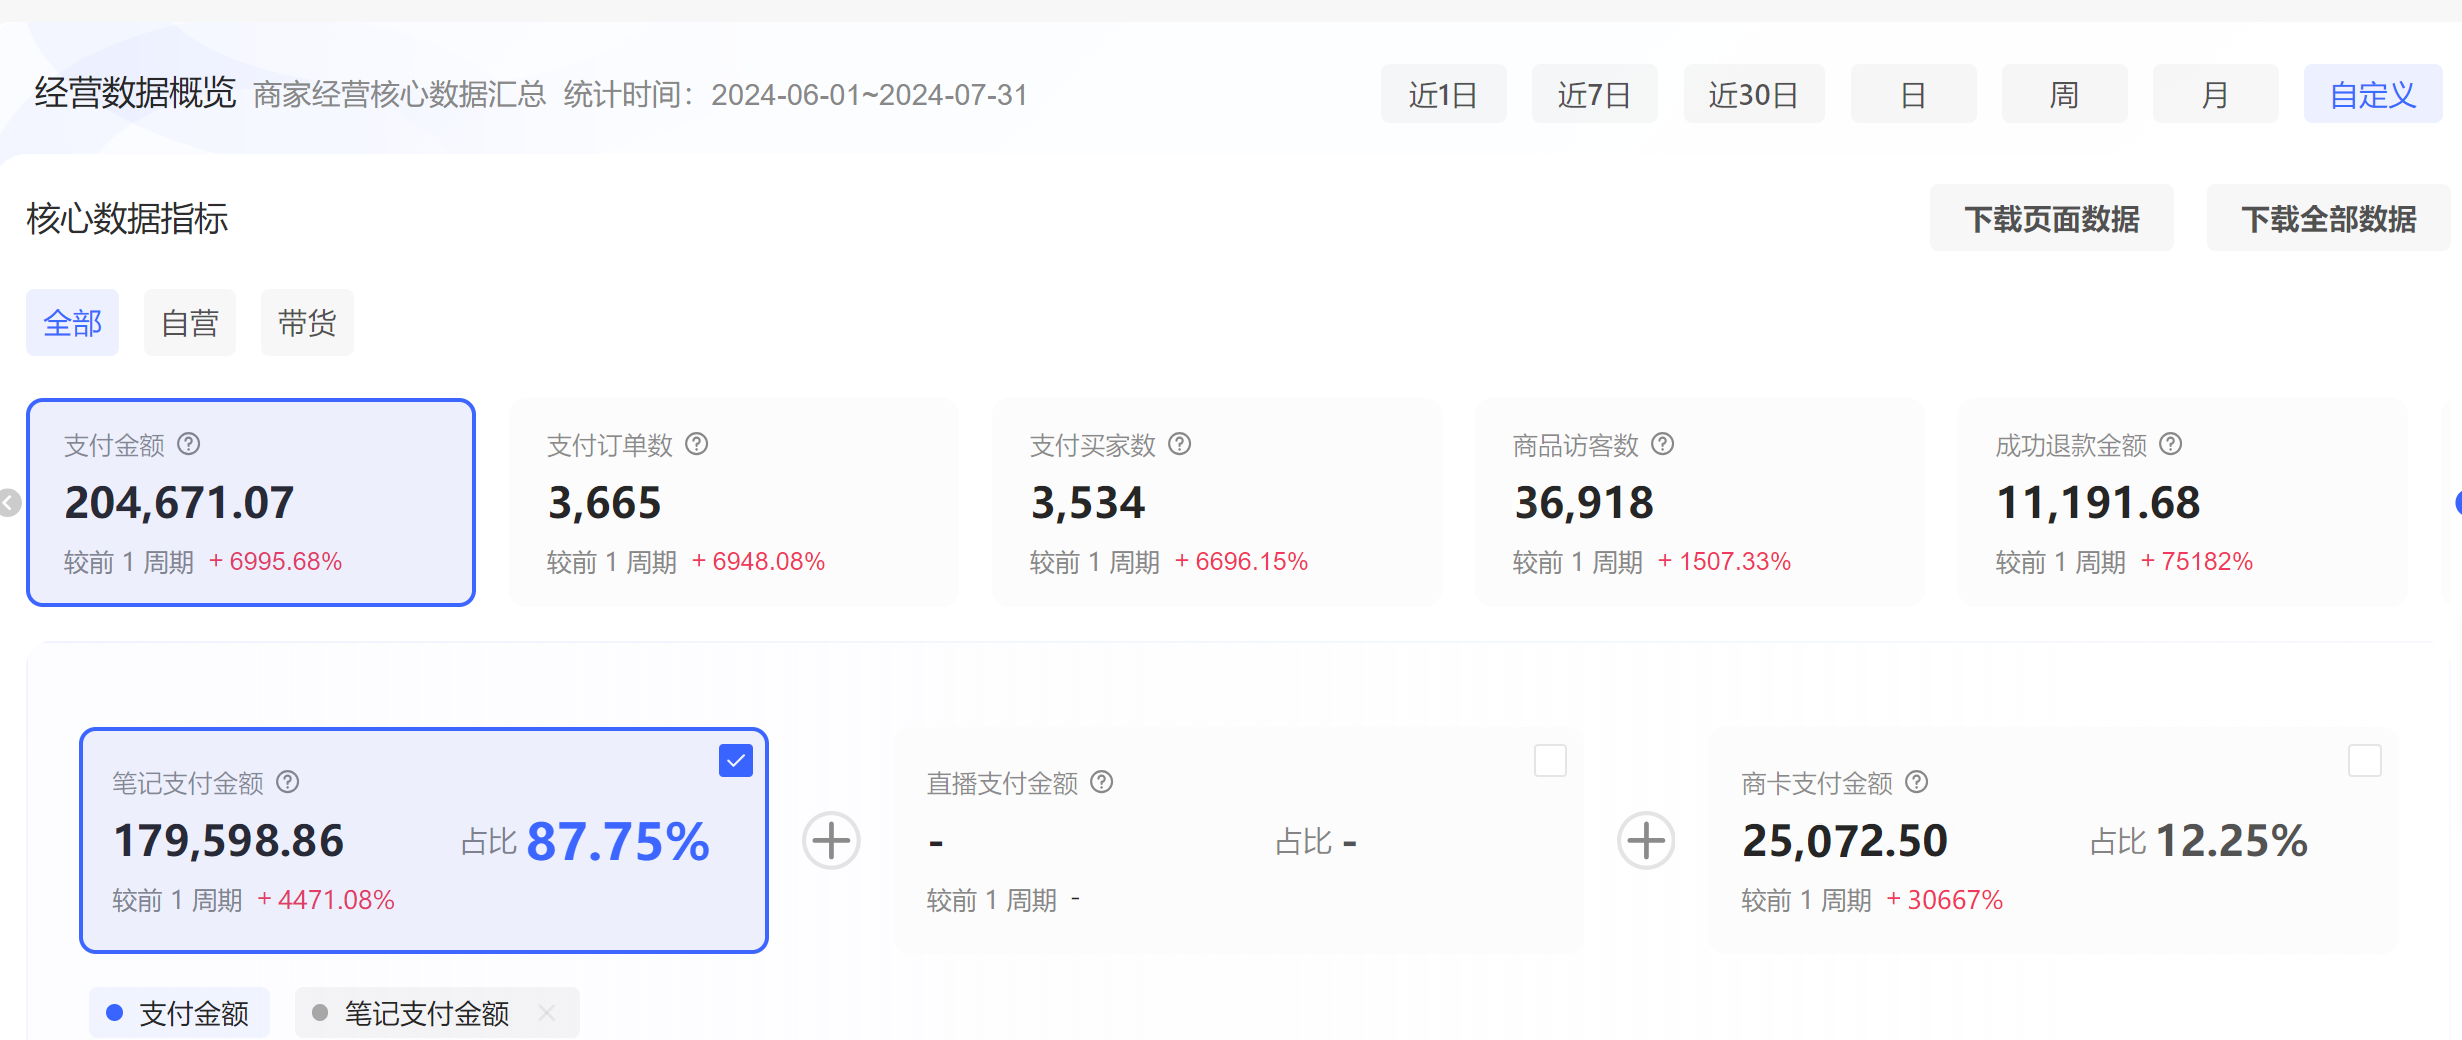Image resolution: width=2462 pixels, height=1040 pixels.
Task: Click question mark beside 商卡支付金额
Action: pos(1916,782)
